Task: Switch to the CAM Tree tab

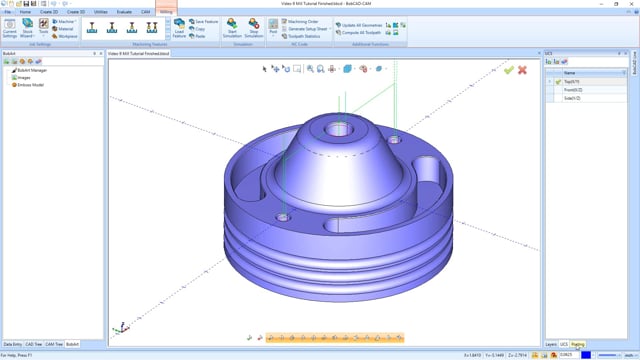Action: [54, 344]
